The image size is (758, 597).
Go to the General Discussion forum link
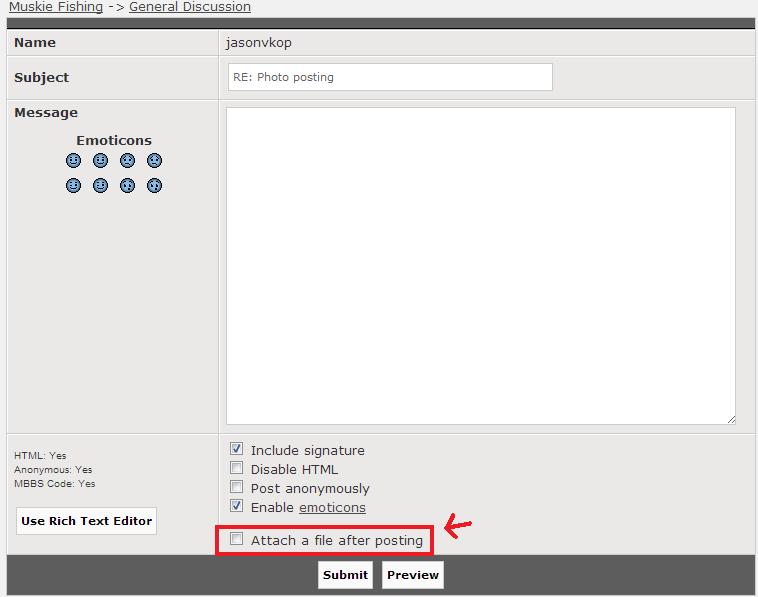point(190,7)
